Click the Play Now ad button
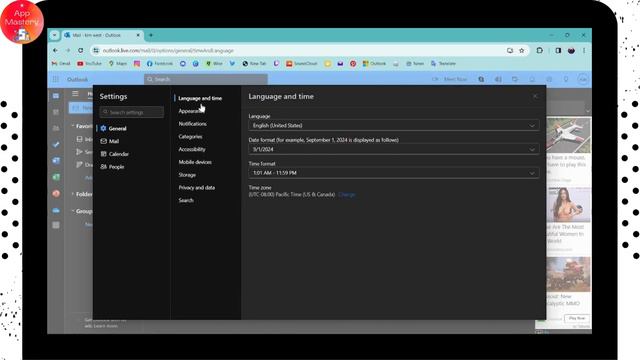 pyautogui.click(x=577, y=318)
